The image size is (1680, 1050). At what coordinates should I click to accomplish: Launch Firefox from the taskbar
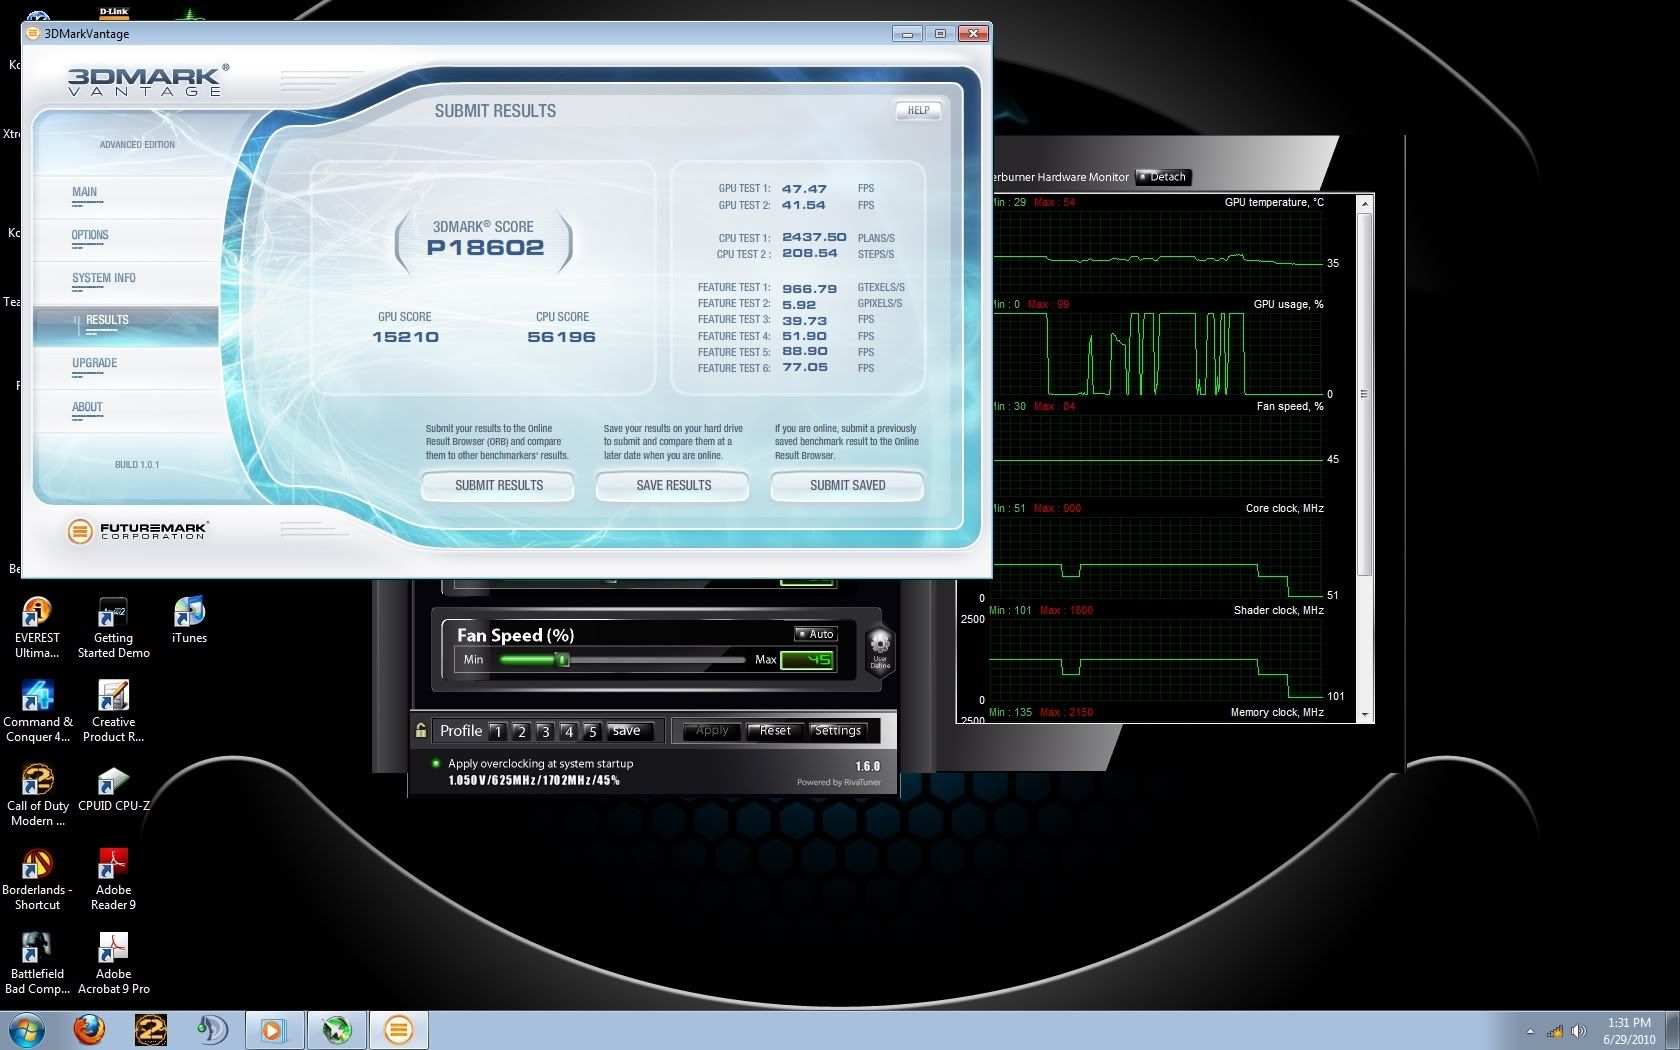coord(89,1029)
